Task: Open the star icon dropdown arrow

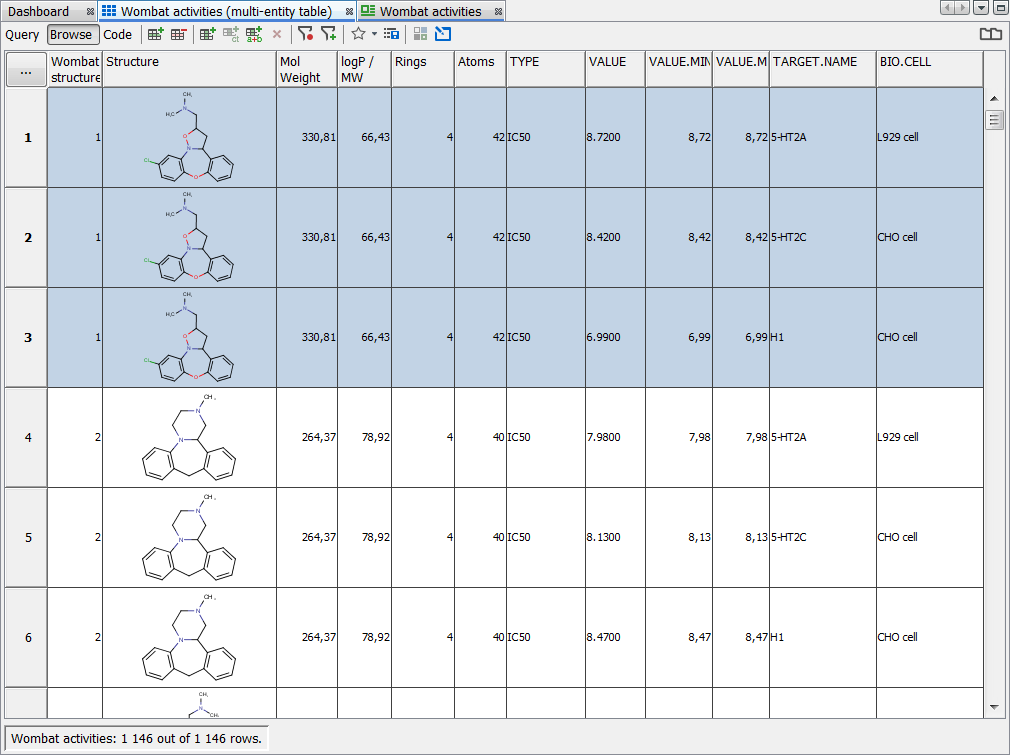Action: (372, 33)
